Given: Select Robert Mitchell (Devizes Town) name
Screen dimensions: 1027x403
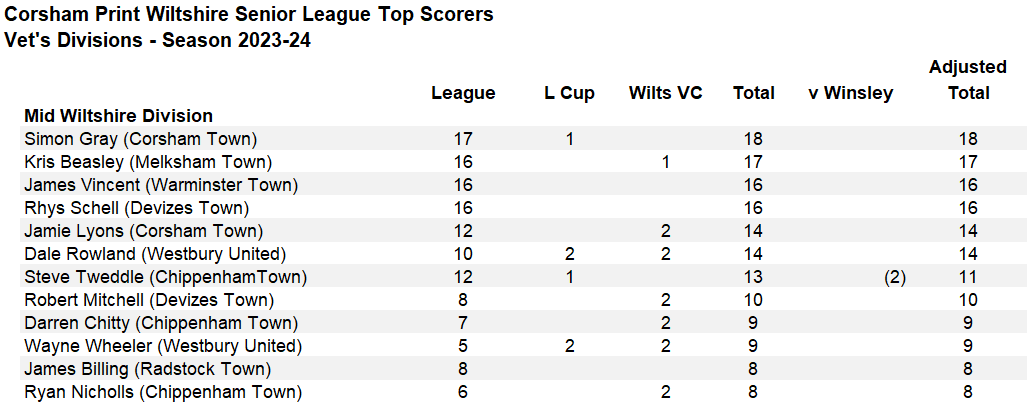Looking at the screenshot, I should click(x=148, y=300).
